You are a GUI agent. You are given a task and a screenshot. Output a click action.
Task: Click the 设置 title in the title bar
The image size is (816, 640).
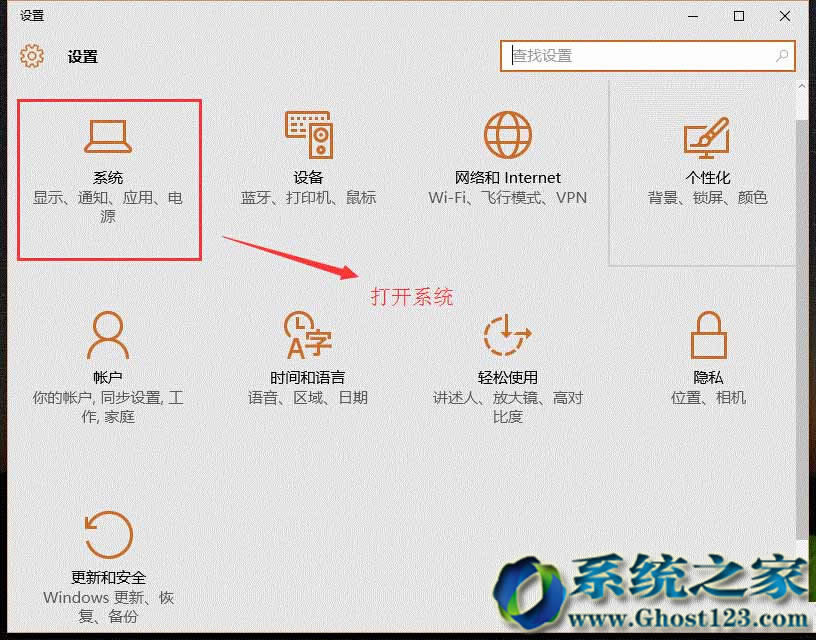pyautogui.click(x=82, y=57)
